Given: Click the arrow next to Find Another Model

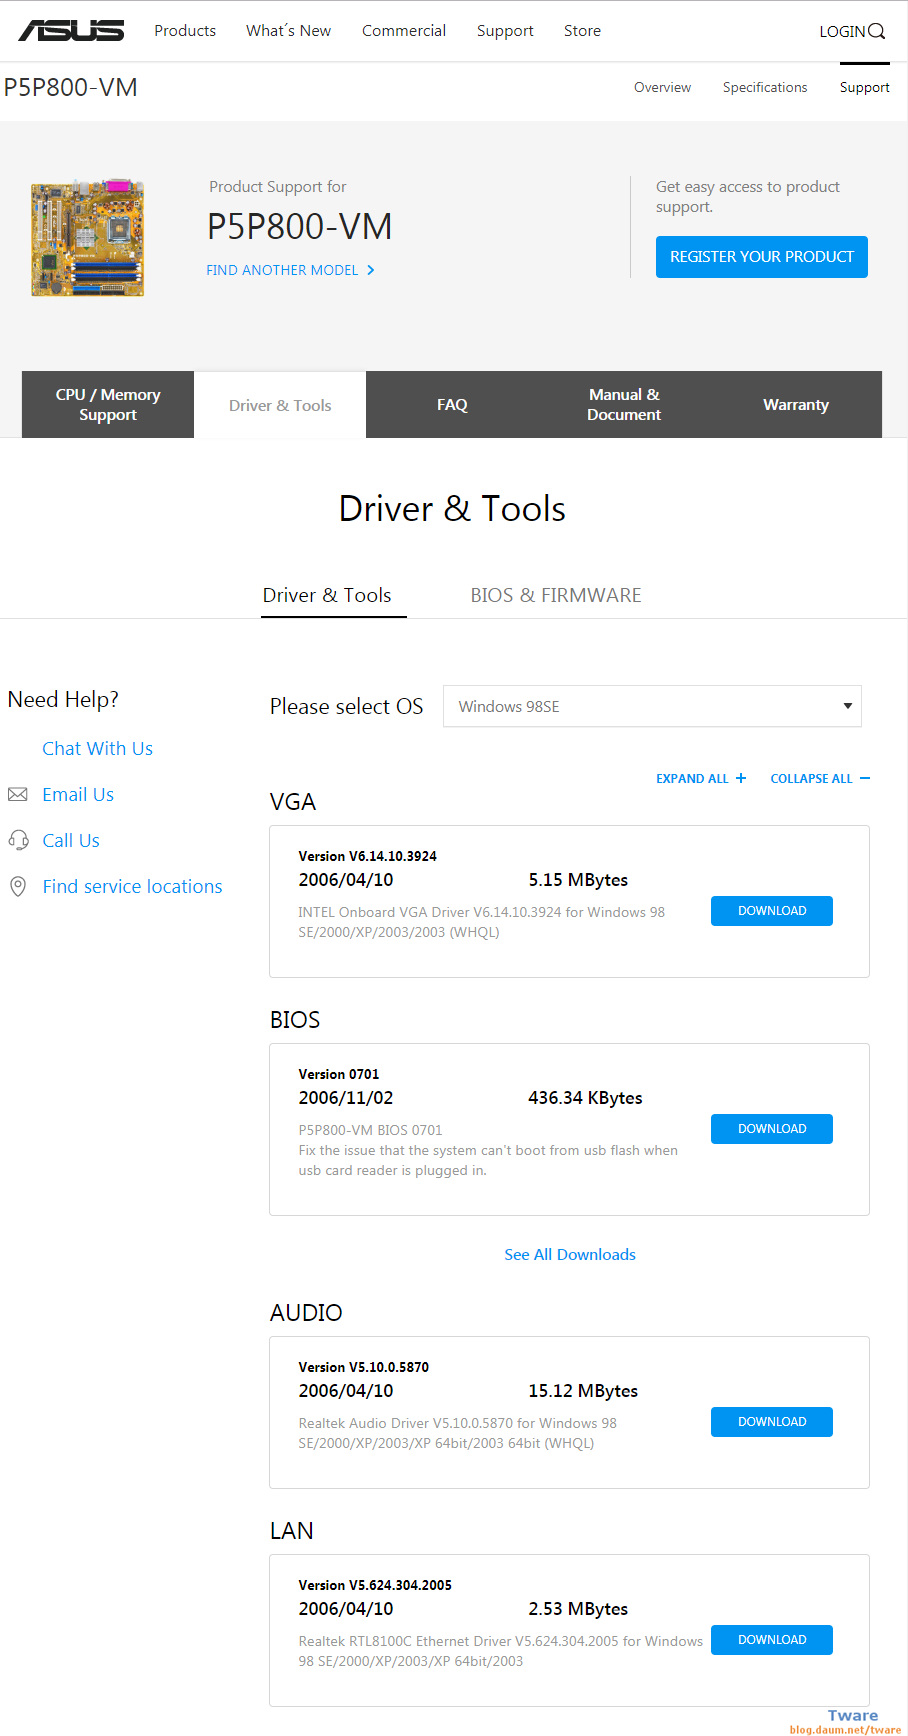Looking at the screenshot, I should click(x=371, y=270).
